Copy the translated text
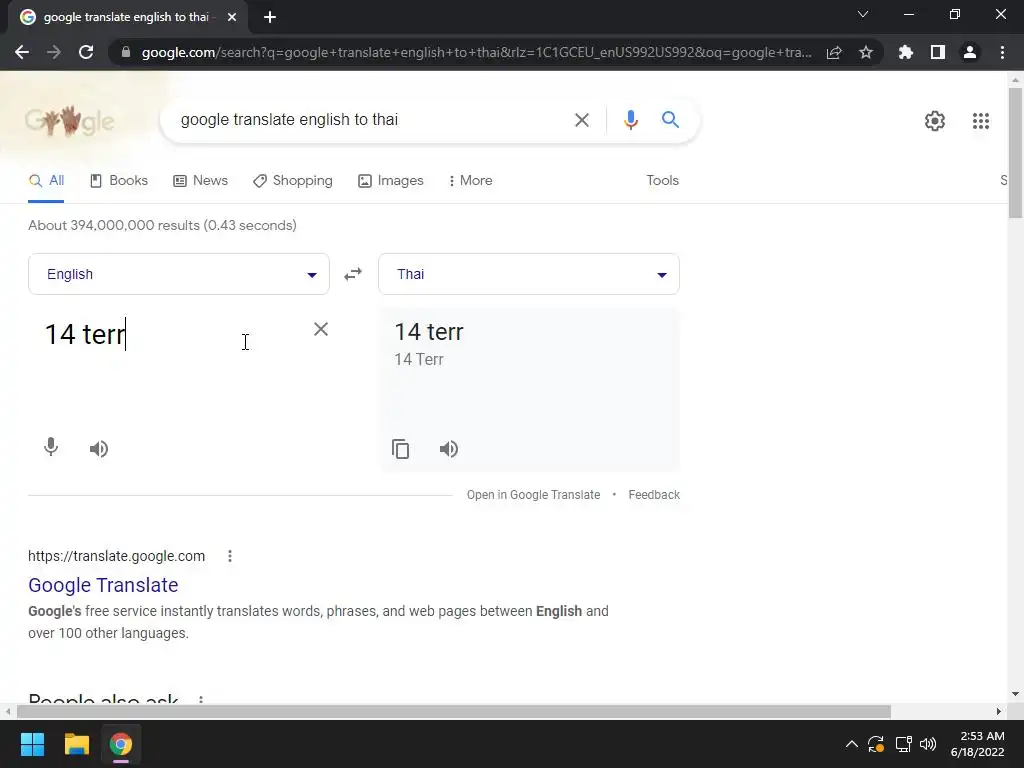The height and width of the screenshot is (768, 1024). coord(400,449)
